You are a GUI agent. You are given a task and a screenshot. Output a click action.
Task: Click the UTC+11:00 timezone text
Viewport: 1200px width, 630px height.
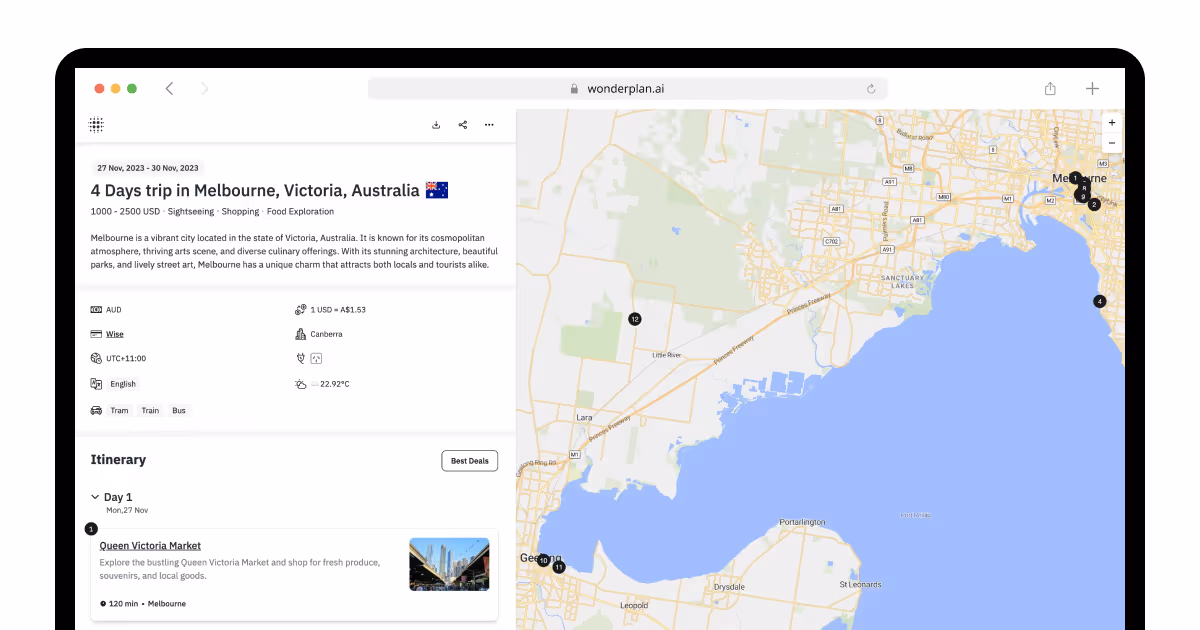[x=126, y=358]
